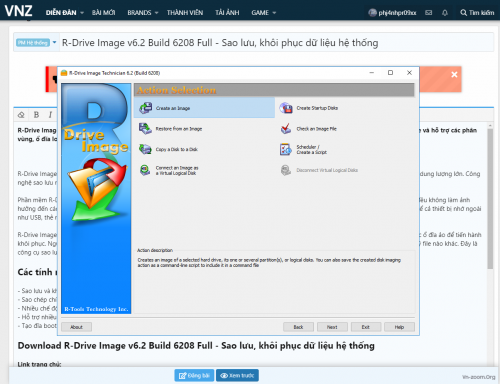
Task: Open the DIỄN ĐÀN menu
Action: pyautogui.click(x=61, y=13)
